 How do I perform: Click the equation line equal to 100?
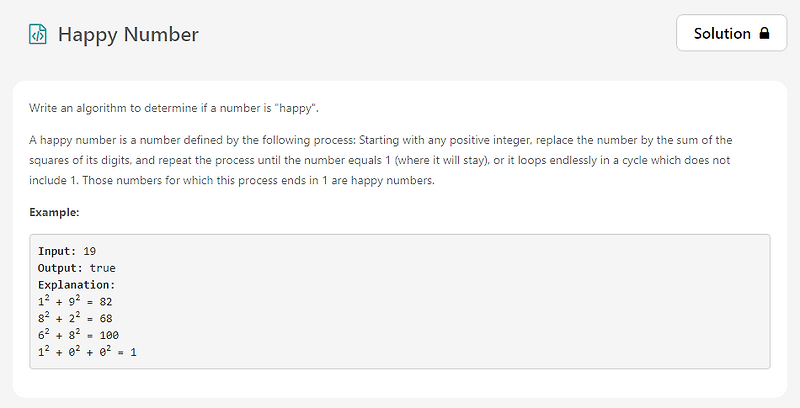(x=78, y=335)
